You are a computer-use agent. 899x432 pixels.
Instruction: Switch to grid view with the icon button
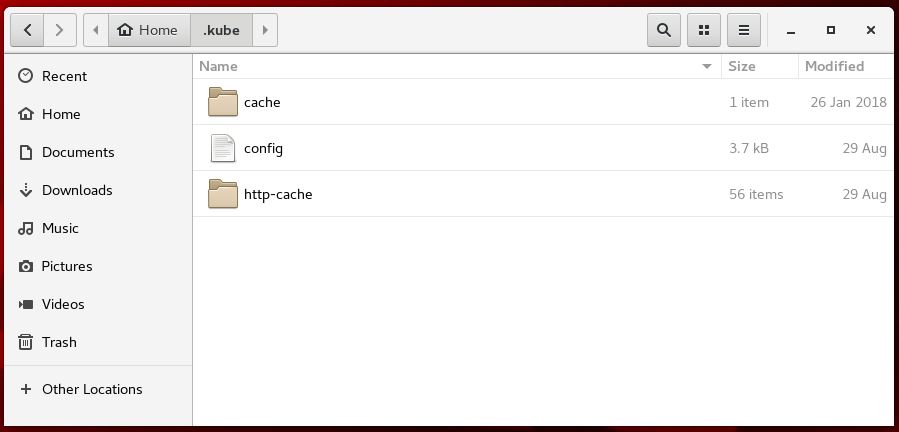pos(704,30)
